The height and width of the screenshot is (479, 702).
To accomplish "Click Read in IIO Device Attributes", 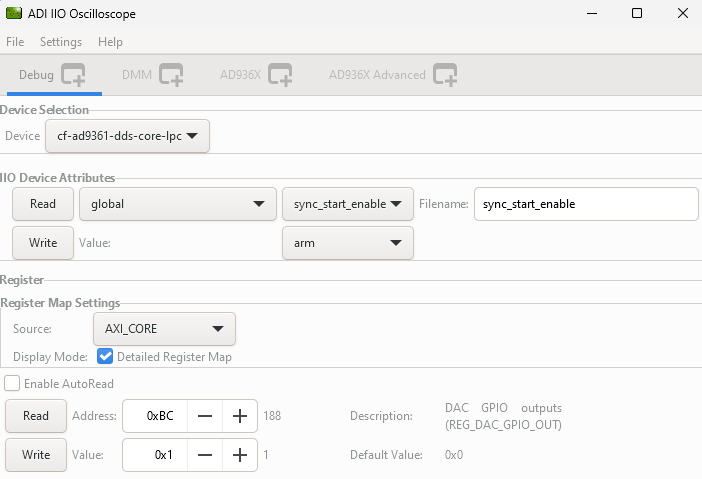I will point(43,204).
